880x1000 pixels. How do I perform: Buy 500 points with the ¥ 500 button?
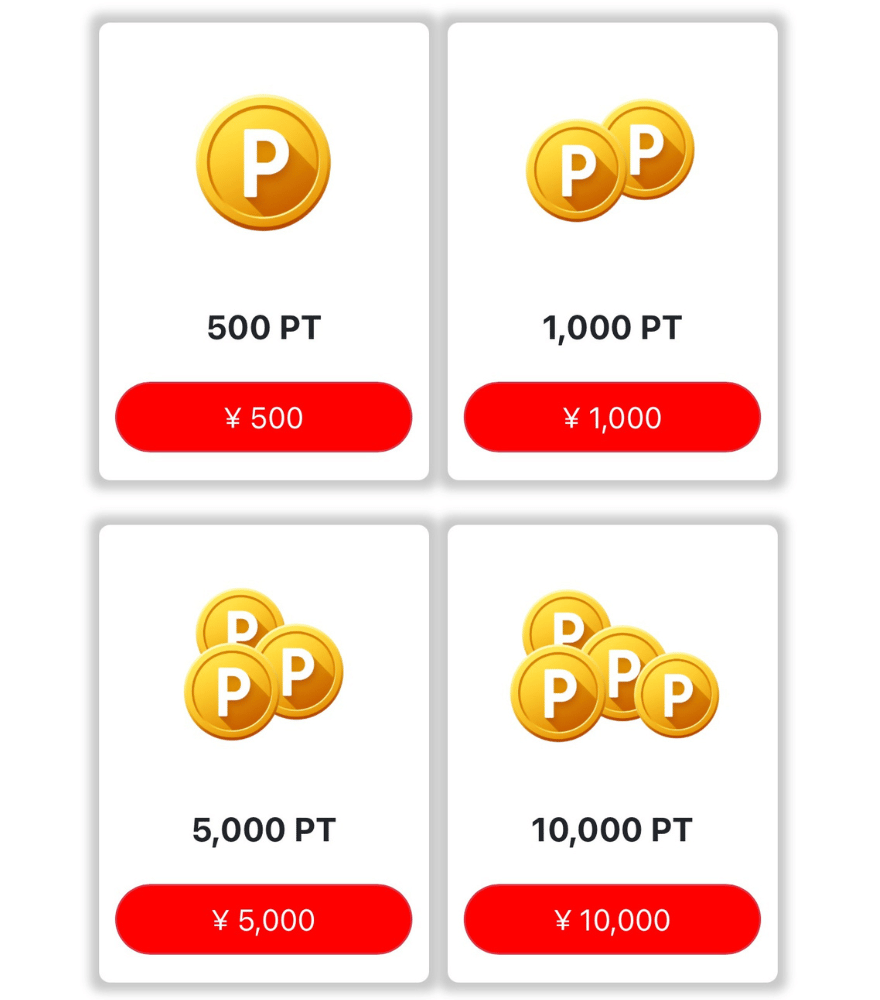click(263, 417)
